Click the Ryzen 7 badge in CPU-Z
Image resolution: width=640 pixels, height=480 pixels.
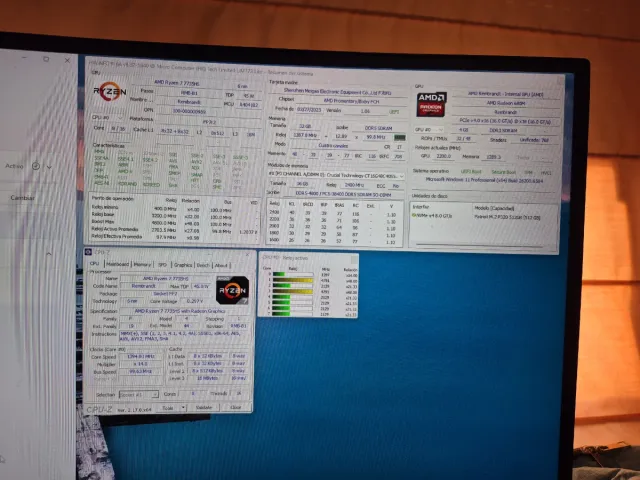coord(233,289)
